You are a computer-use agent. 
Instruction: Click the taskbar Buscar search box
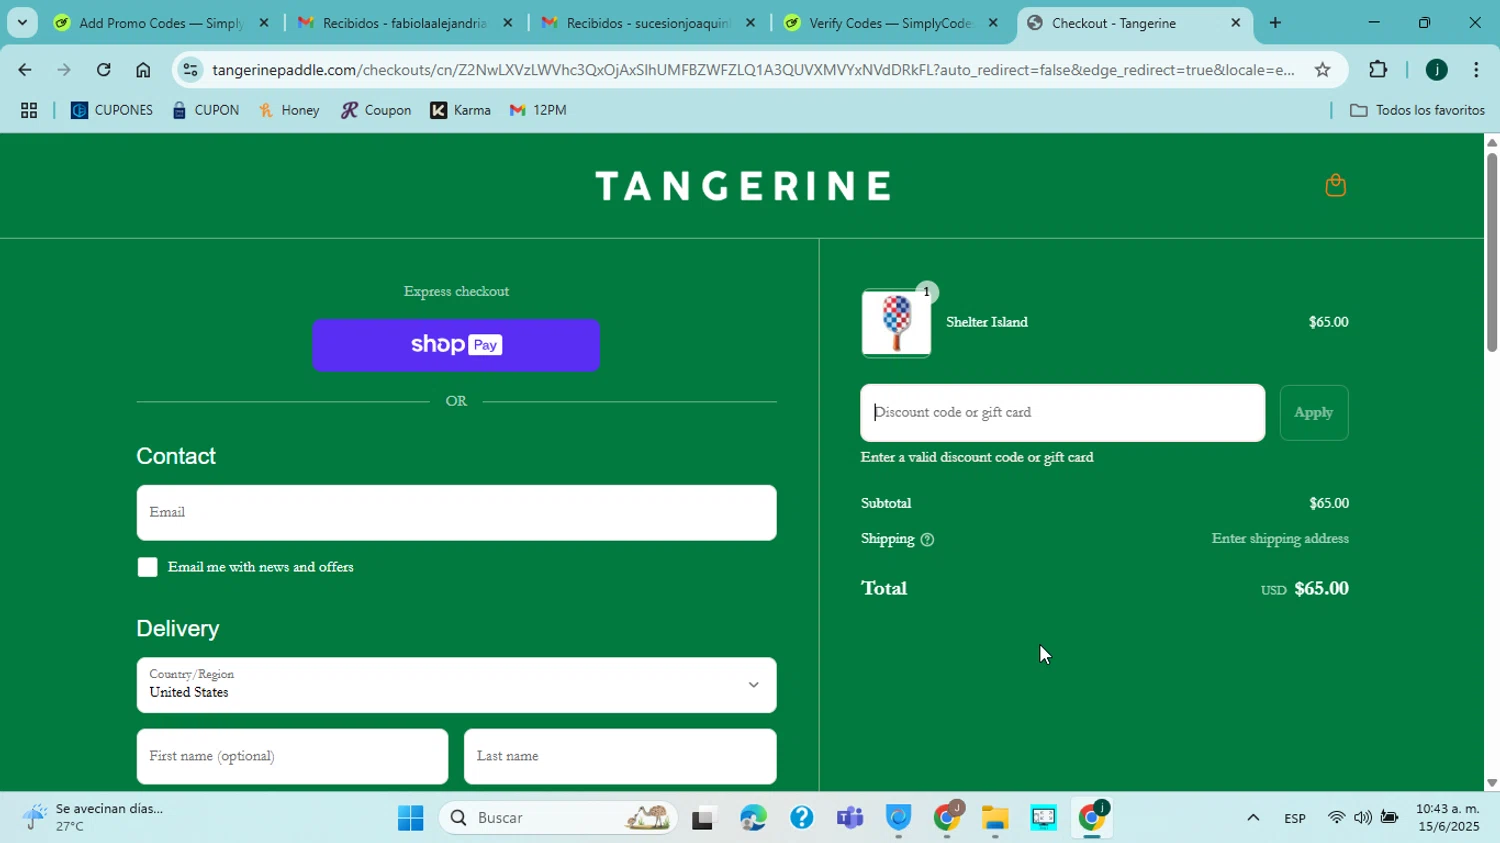click(558, 818)
